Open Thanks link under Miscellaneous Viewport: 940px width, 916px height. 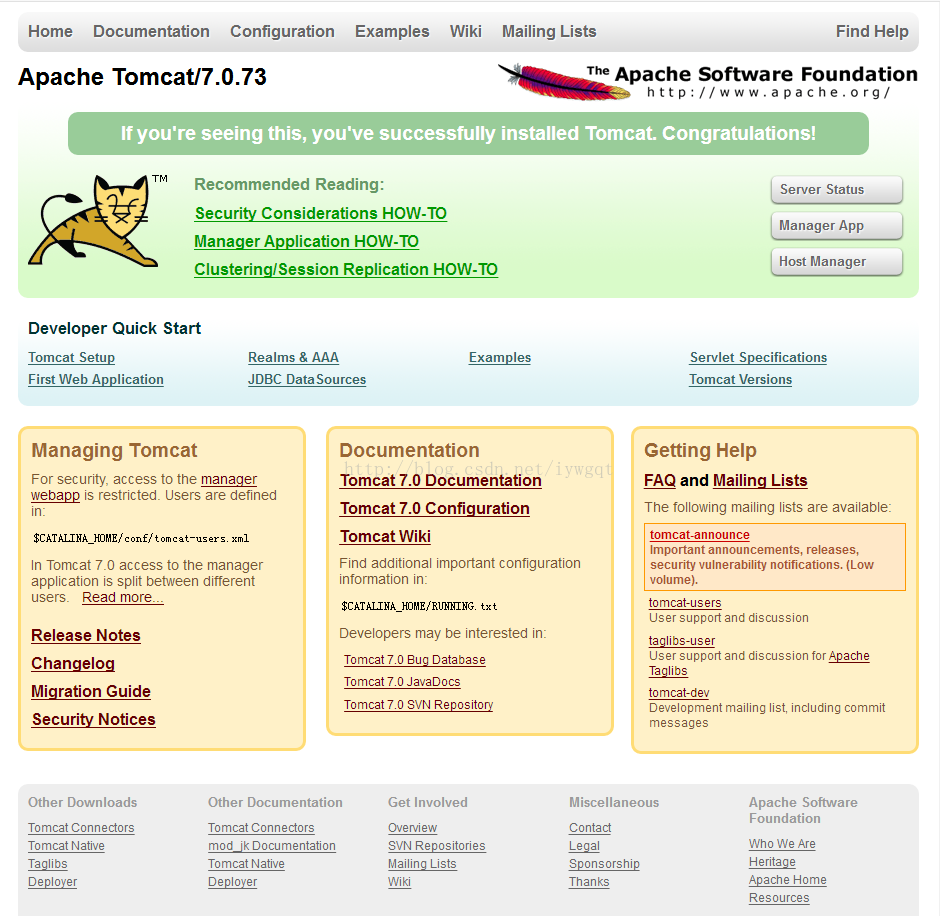tap(589, 882)
